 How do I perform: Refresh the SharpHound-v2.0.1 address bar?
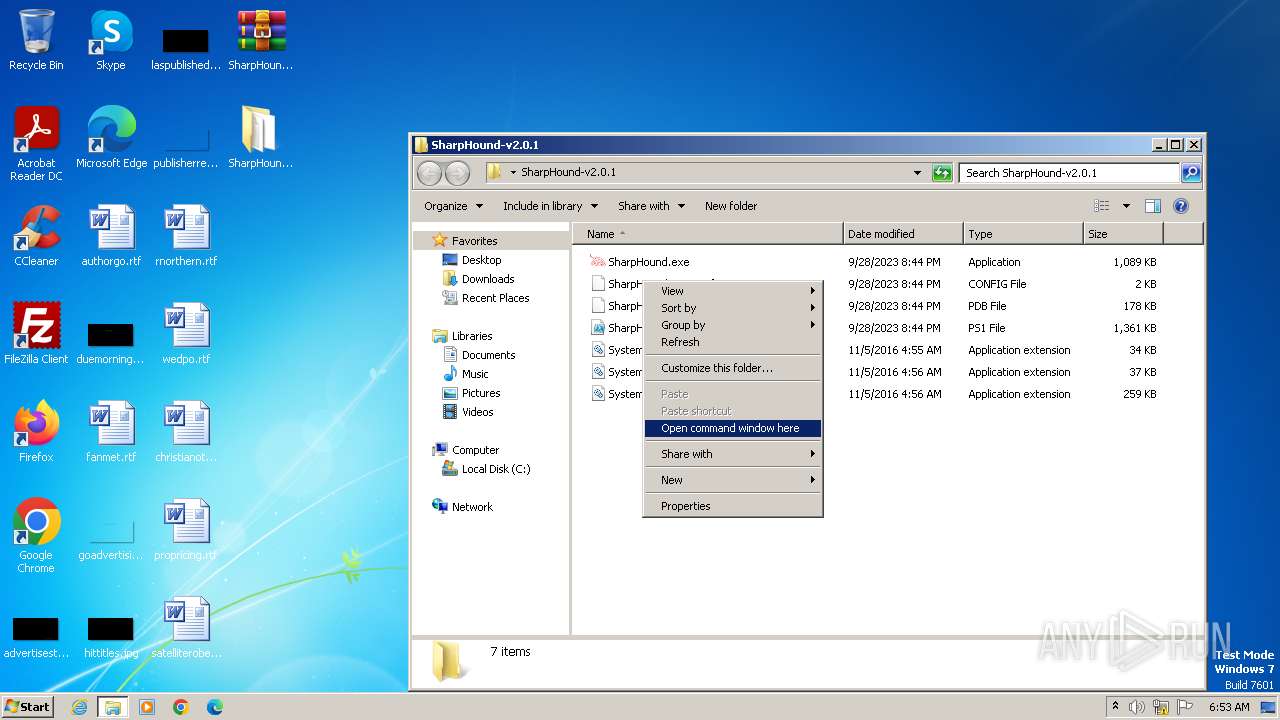pyautogui.click(x=942, y=173)
